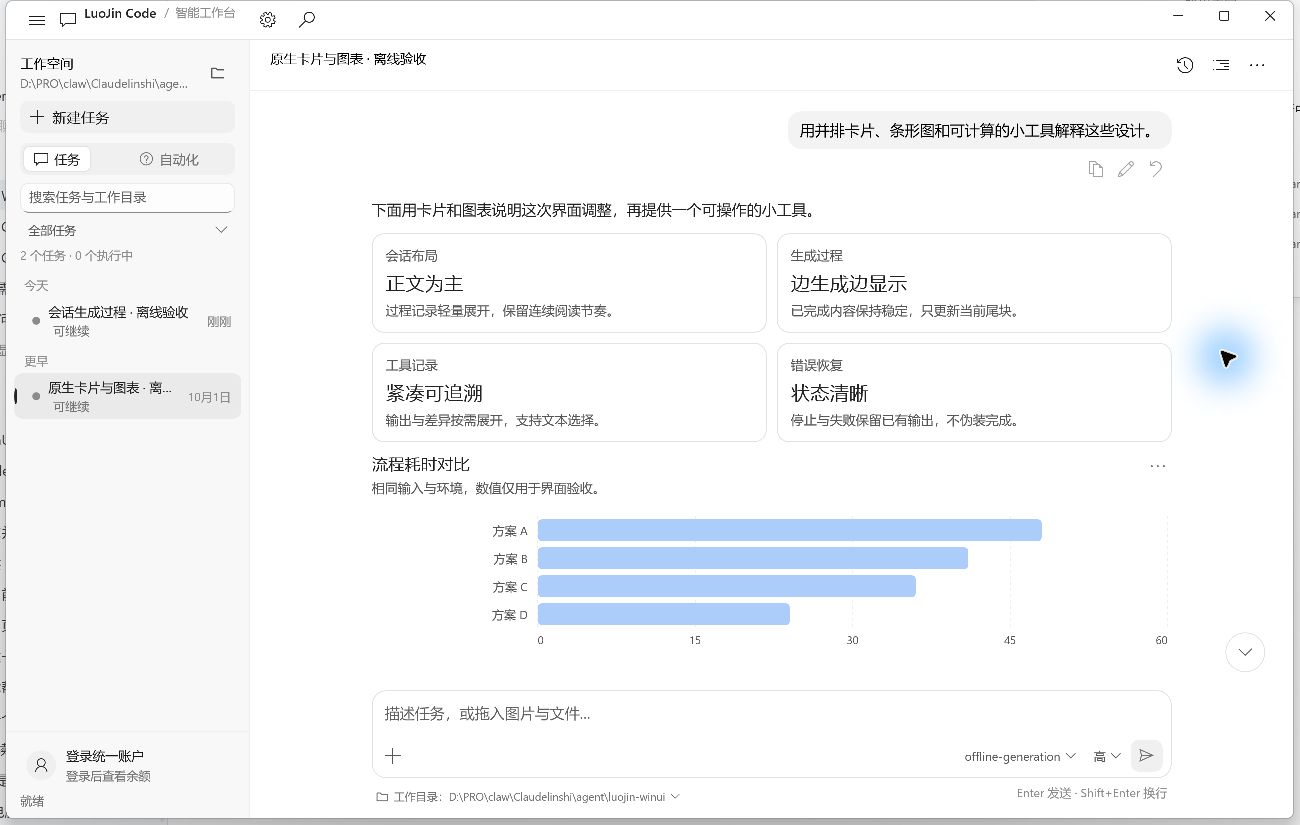Viewport: 1300px width, 825px height.
Task: Open the 会话生成过程 · 离线验收 task
Action: (x=128, y=320)
